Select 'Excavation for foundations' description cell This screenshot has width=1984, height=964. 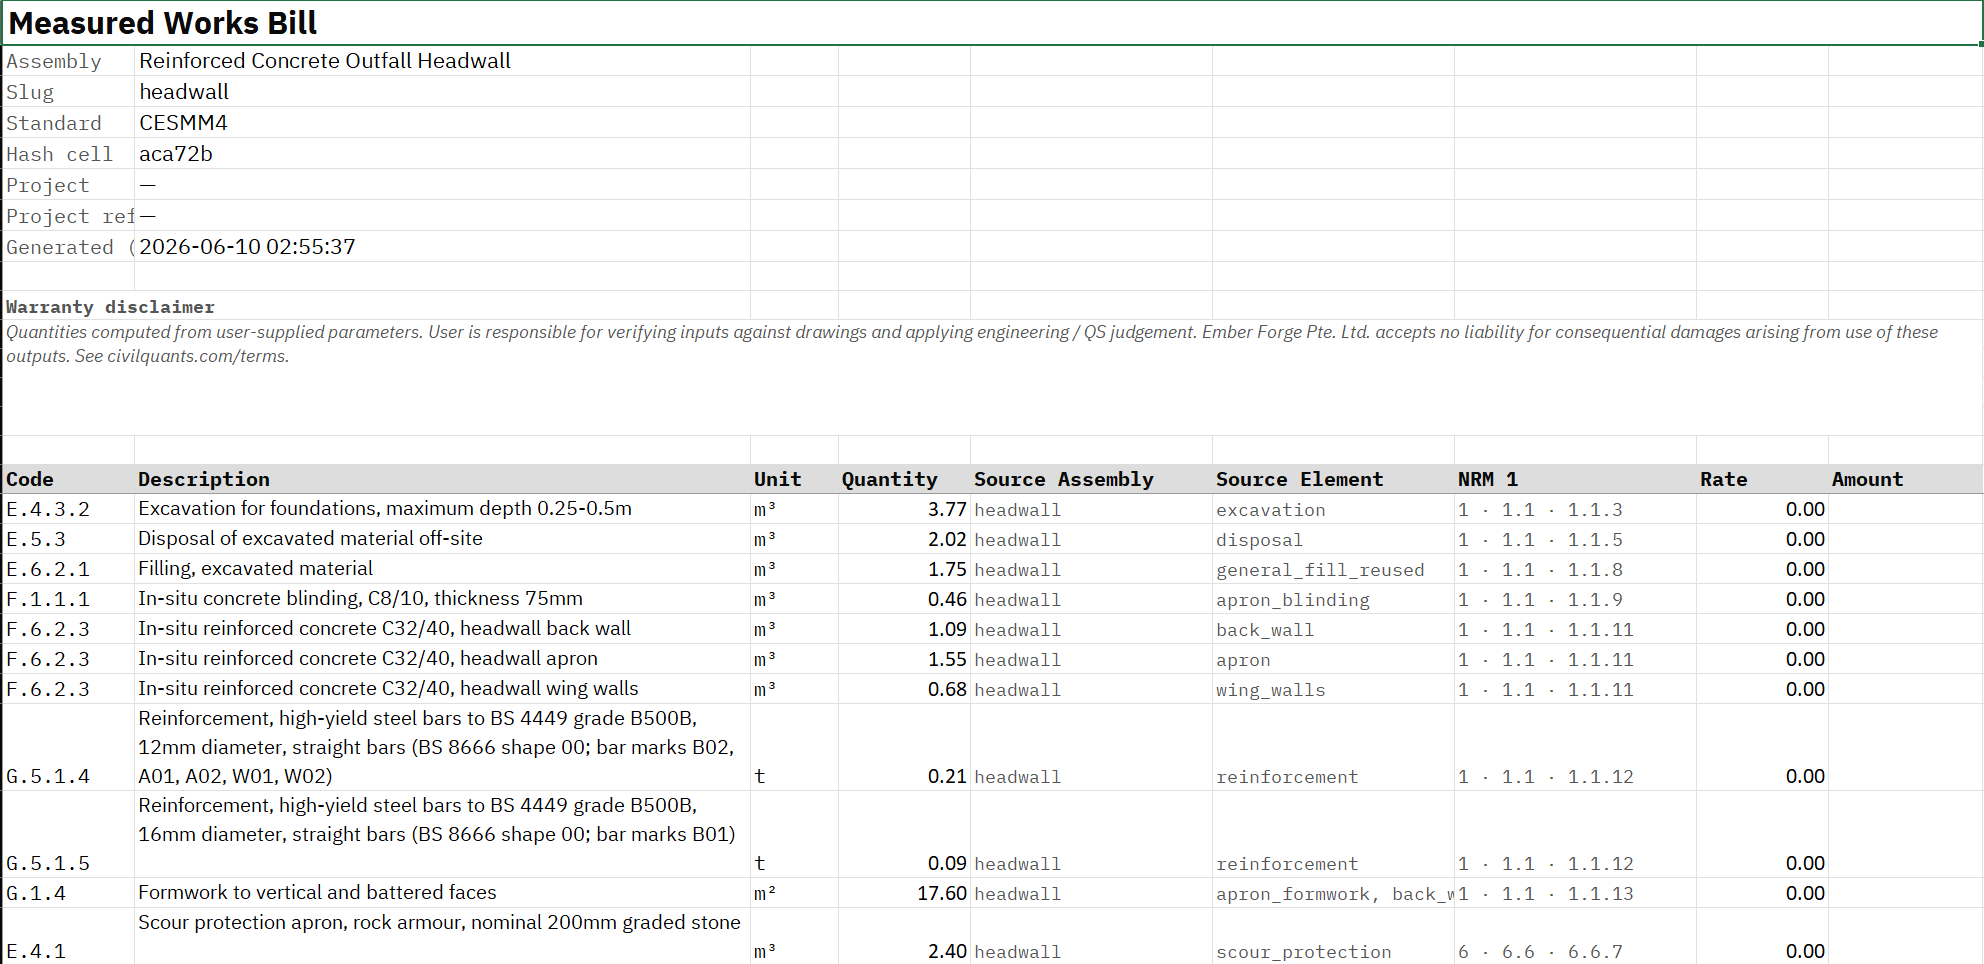[442, 509]
